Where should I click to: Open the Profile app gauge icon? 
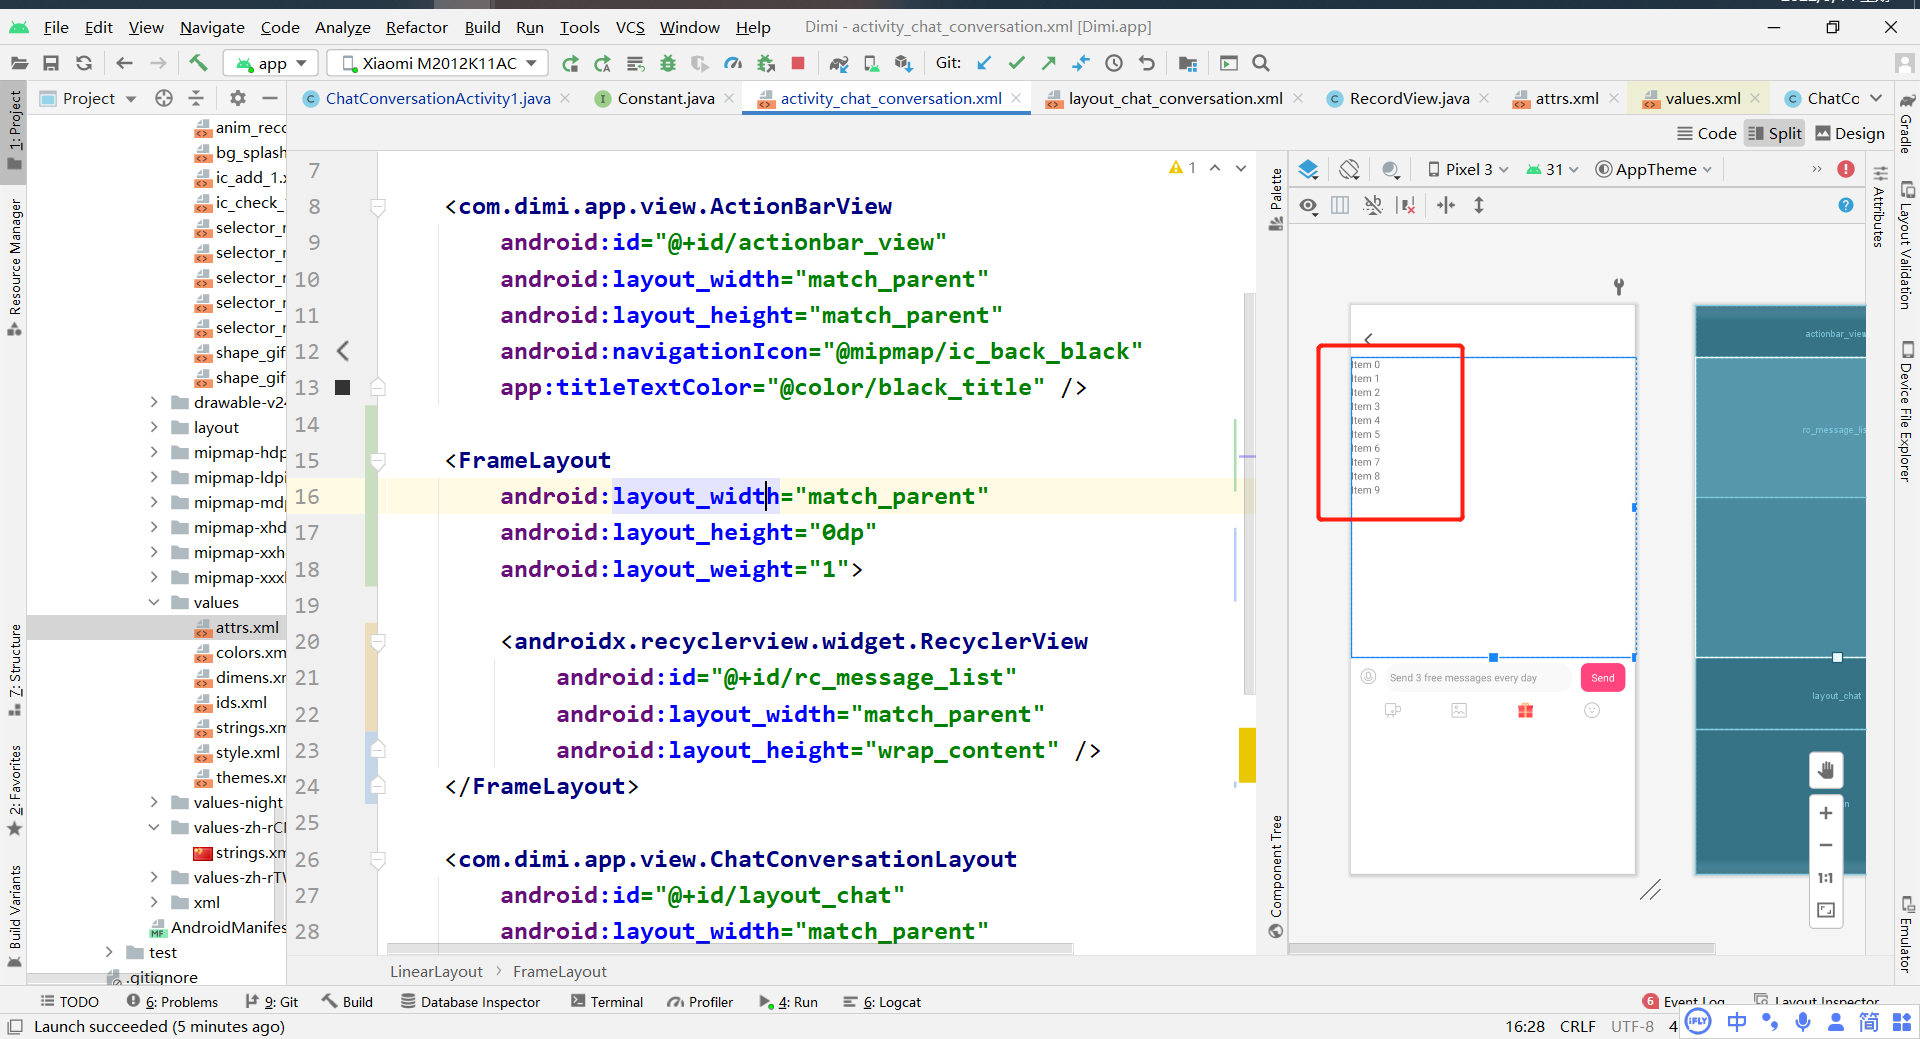coord(733,63)
